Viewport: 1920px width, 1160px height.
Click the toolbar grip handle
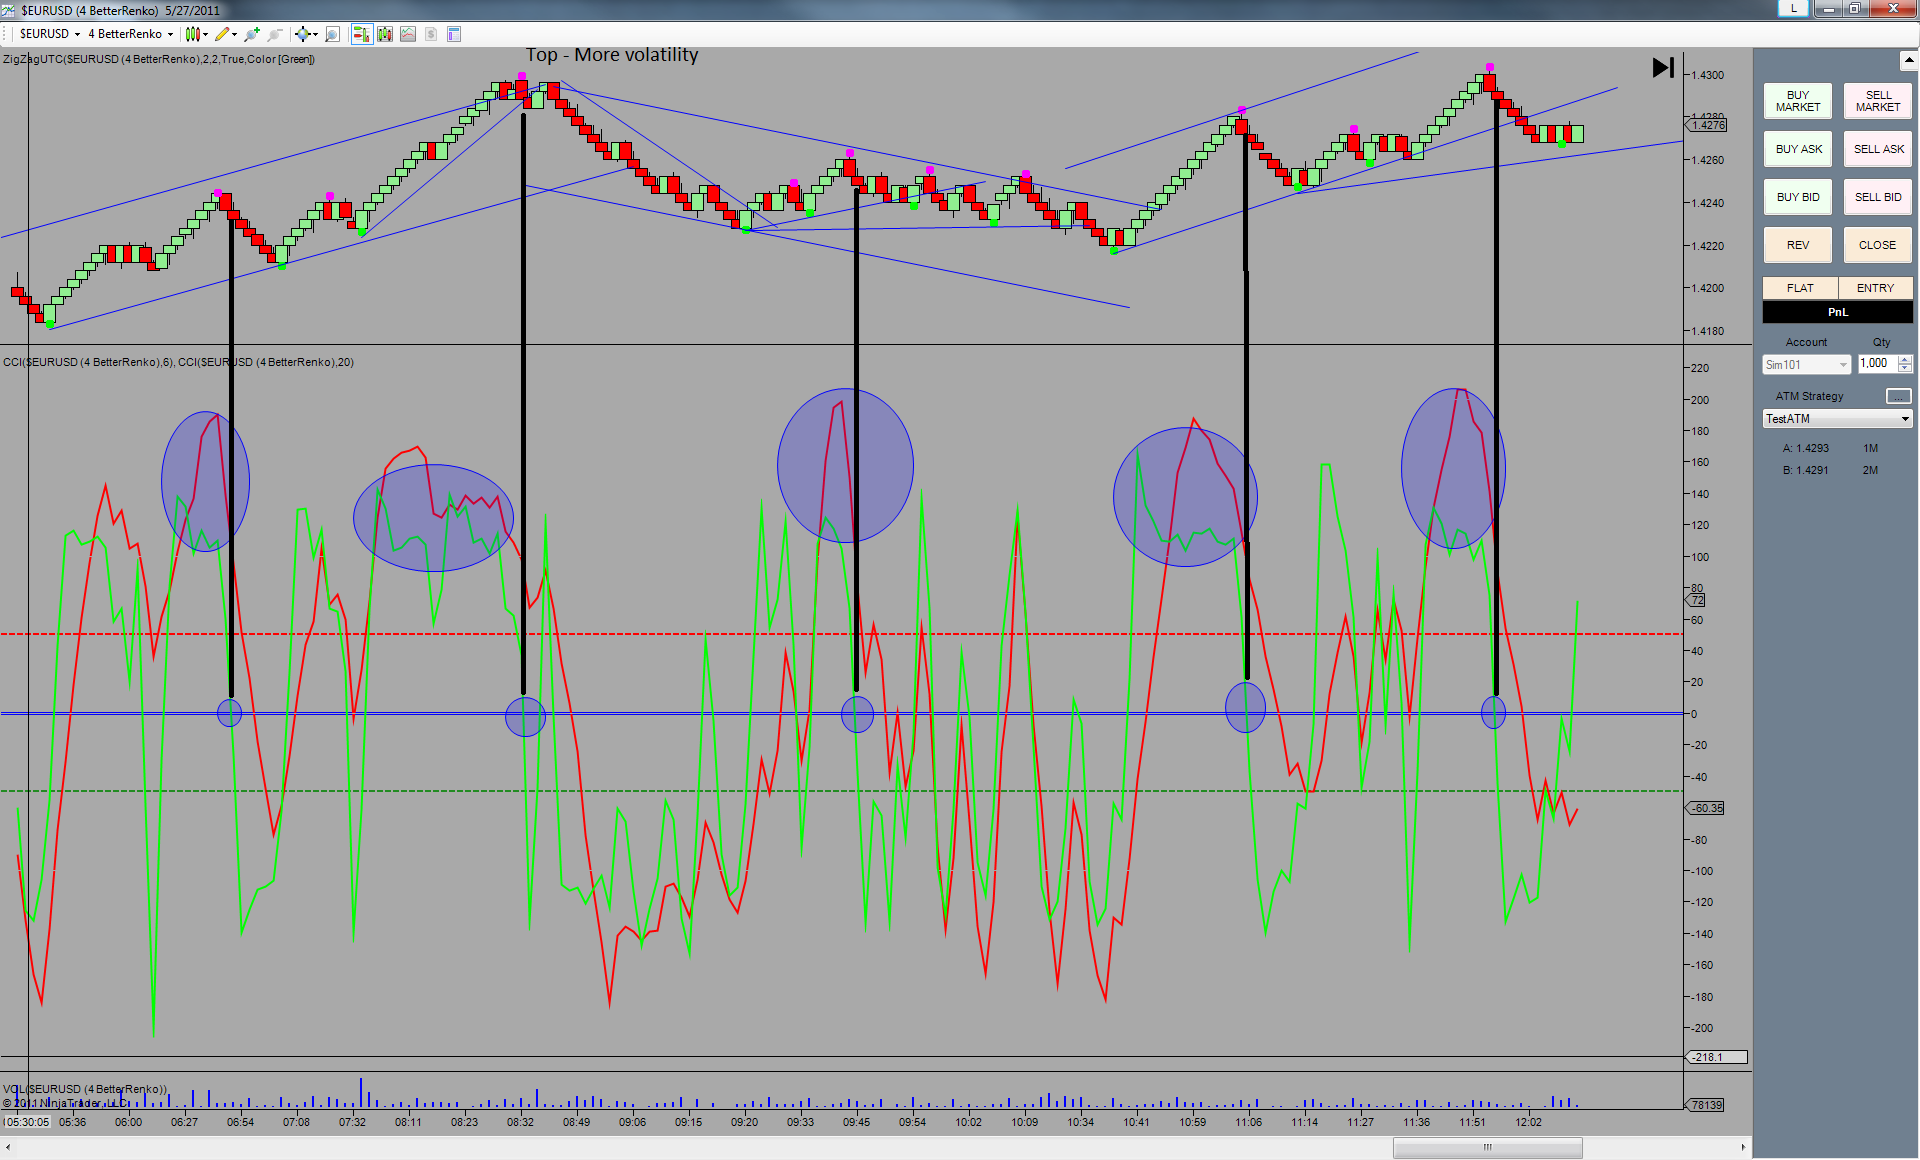click(6, 34)
